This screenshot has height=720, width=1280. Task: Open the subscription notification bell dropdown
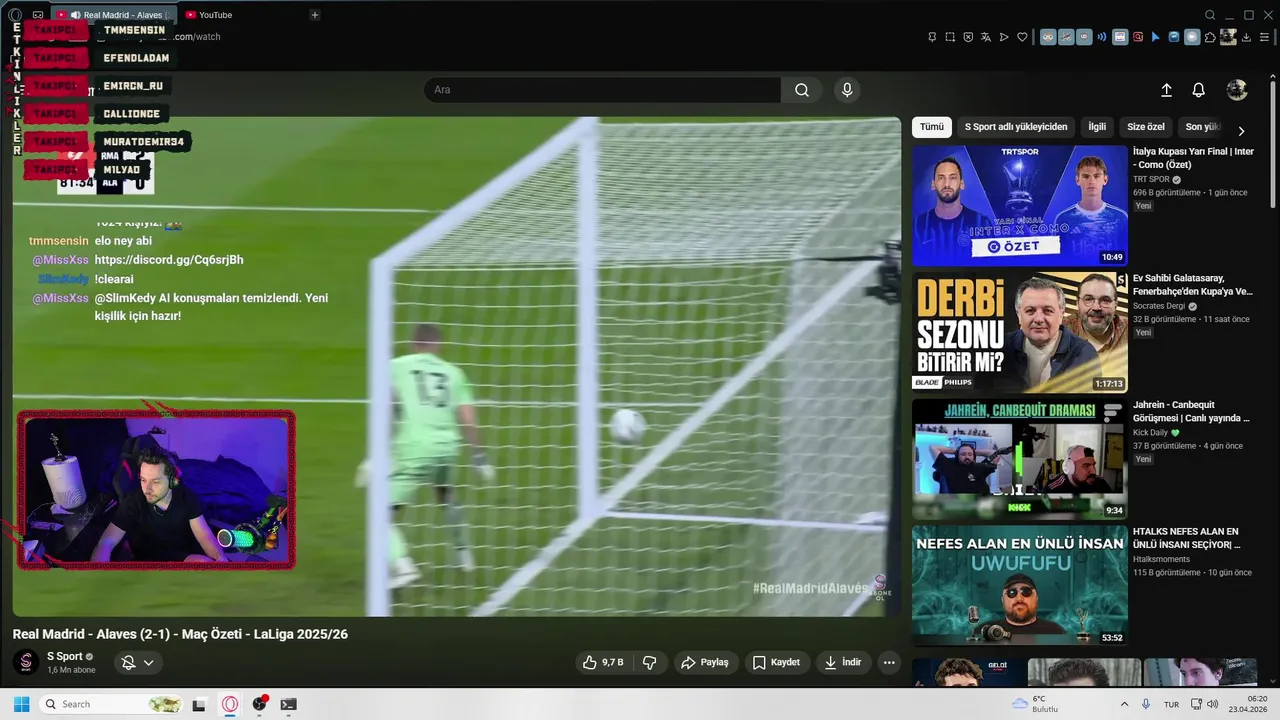click(x=138, y=662)
